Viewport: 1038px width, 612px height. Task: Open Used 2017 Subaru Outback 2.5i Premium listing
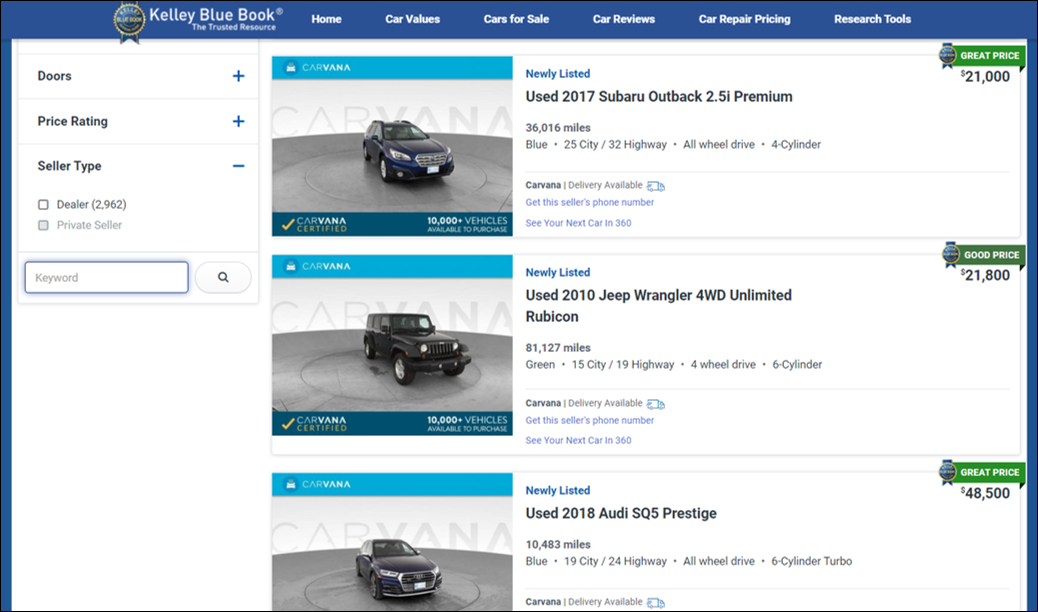point(659,97)
